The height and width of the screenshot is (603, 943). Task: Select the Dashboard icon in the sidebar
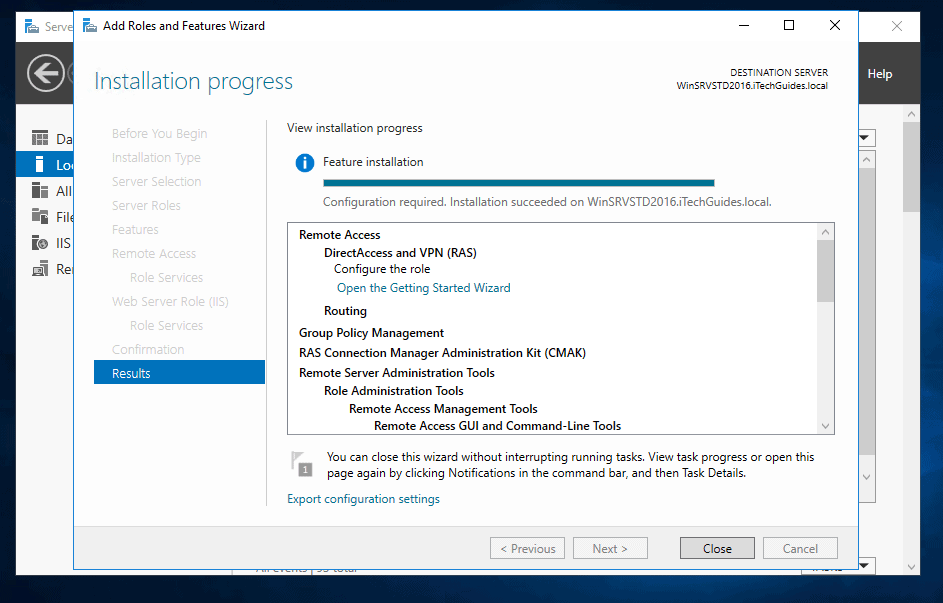point(40,139)
